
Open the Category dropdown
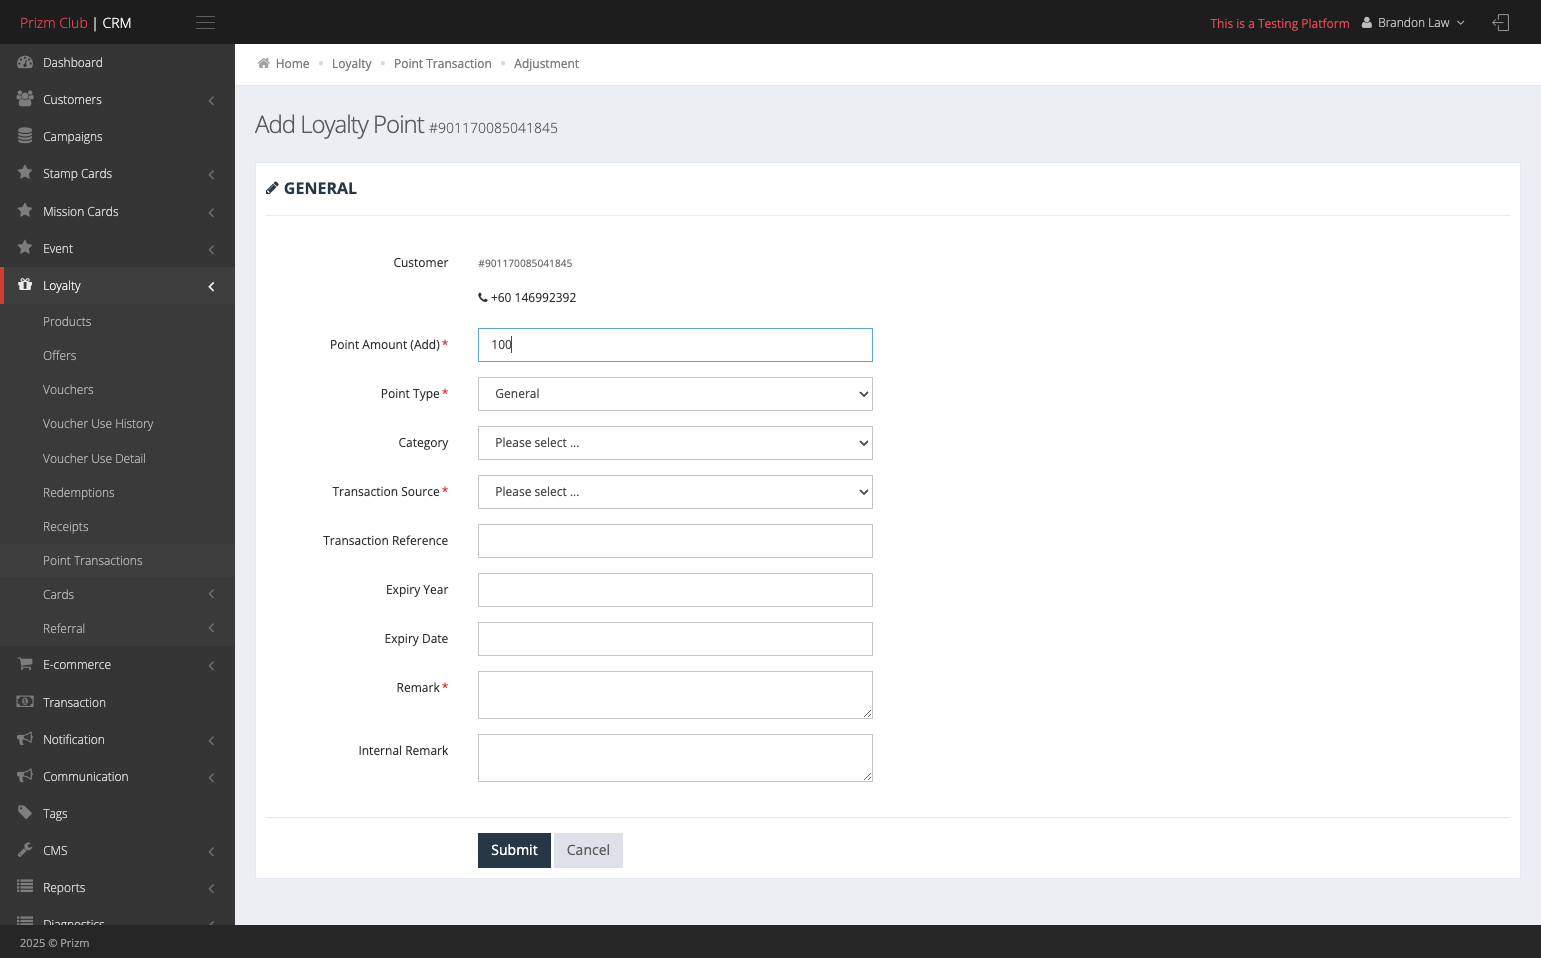tap(675, 443)
